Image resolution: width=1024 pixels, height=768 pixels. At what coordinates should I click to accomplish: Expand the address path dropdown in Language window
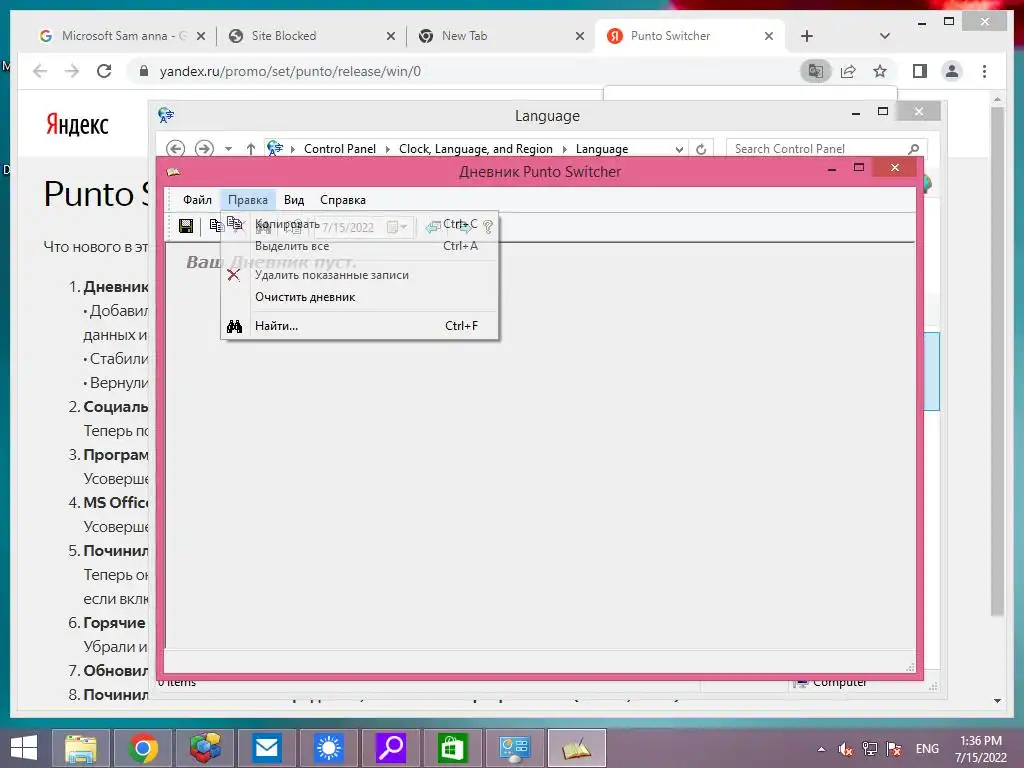click(x=679, y=150)
